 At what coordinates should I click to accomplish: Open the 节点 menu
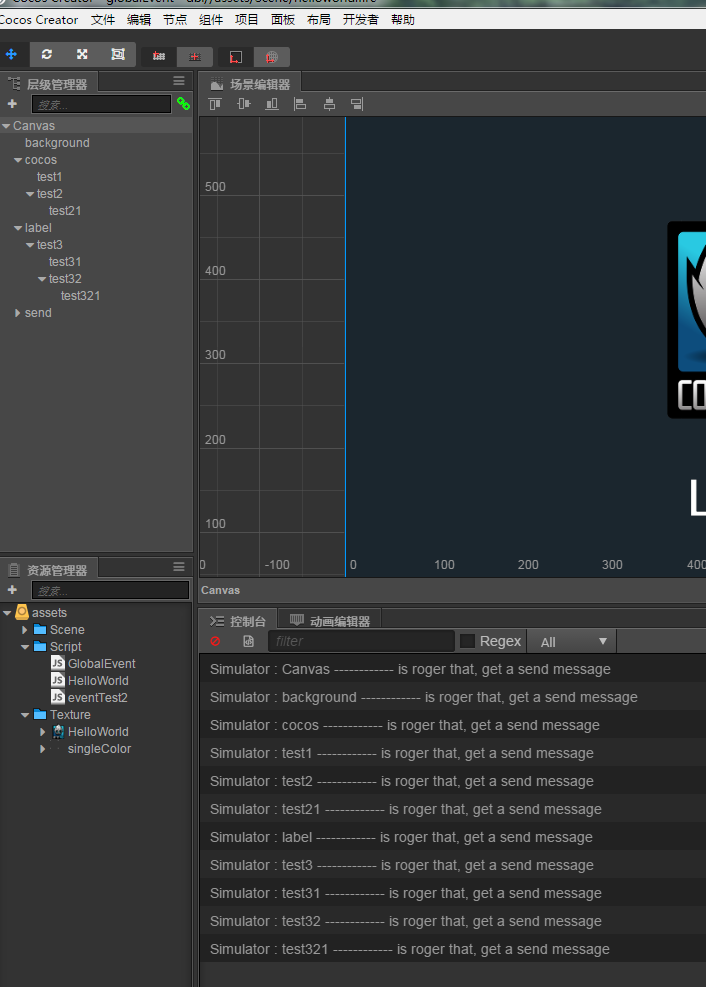[175, 20]
